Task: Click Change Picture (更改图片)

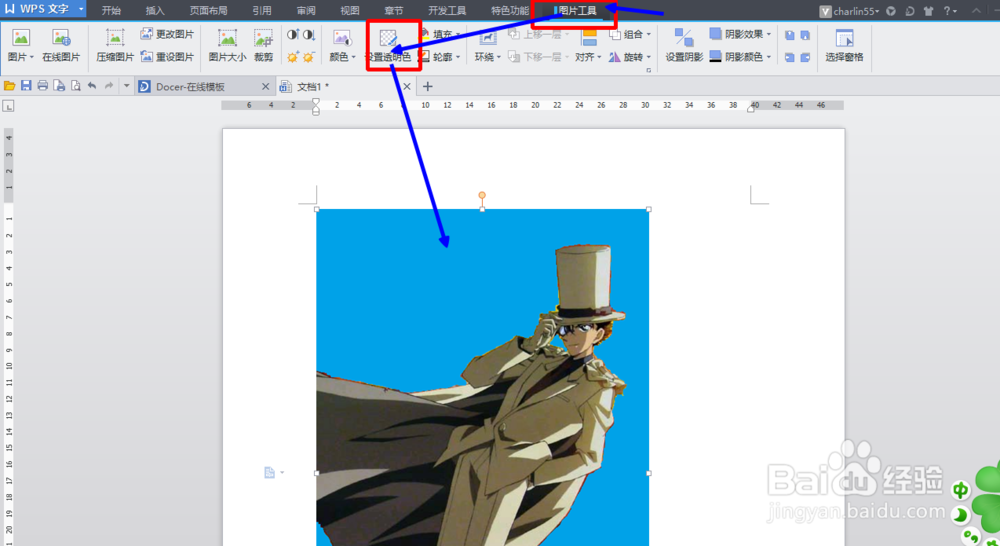Action: pyautogui.click(x=167, y=34)
